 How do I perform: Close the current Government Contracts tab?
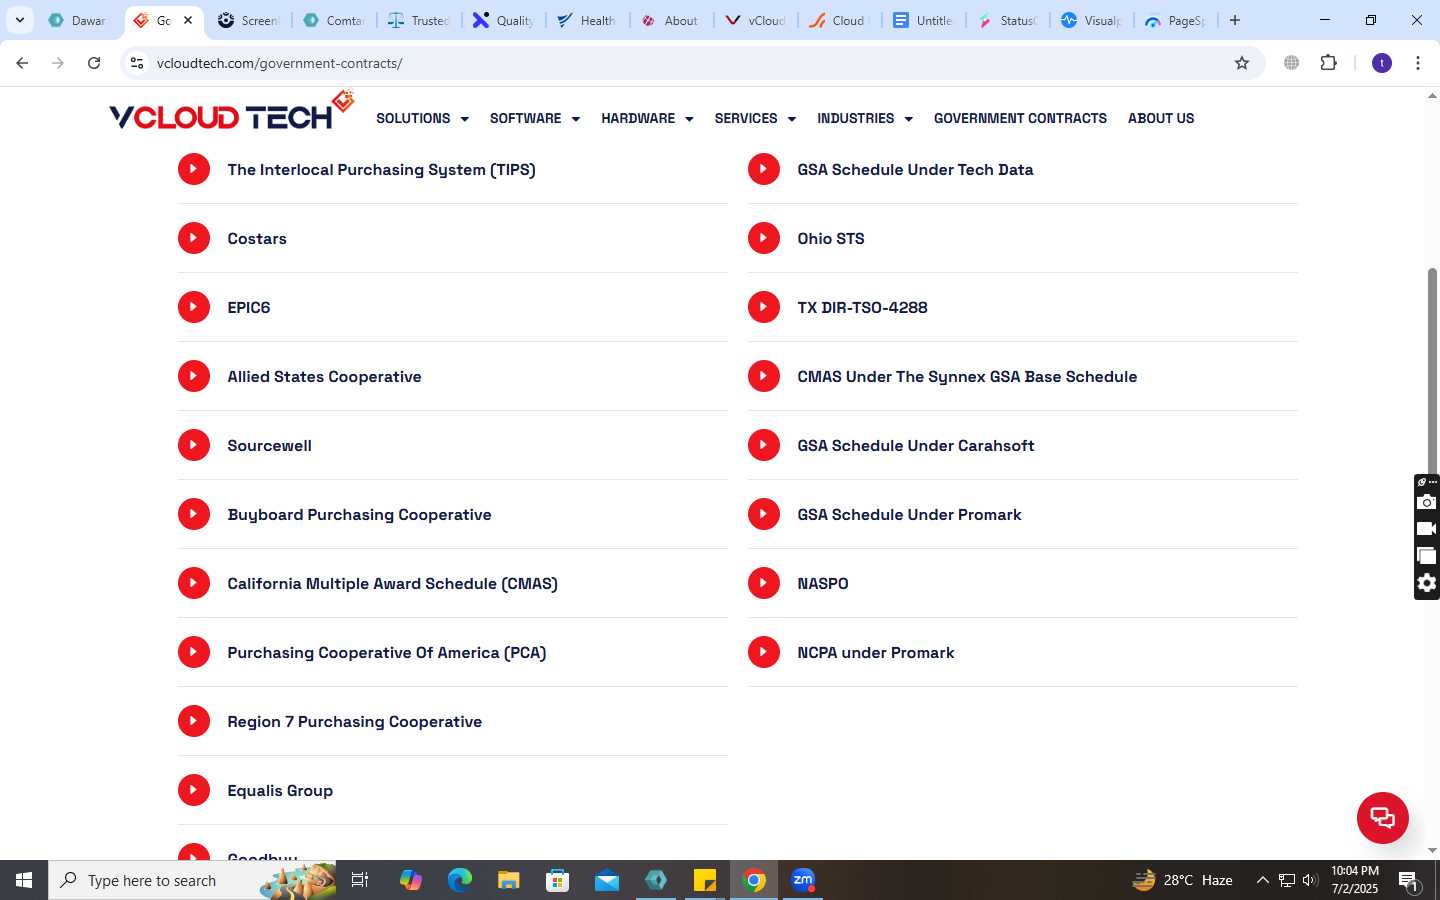coord(187,20)
